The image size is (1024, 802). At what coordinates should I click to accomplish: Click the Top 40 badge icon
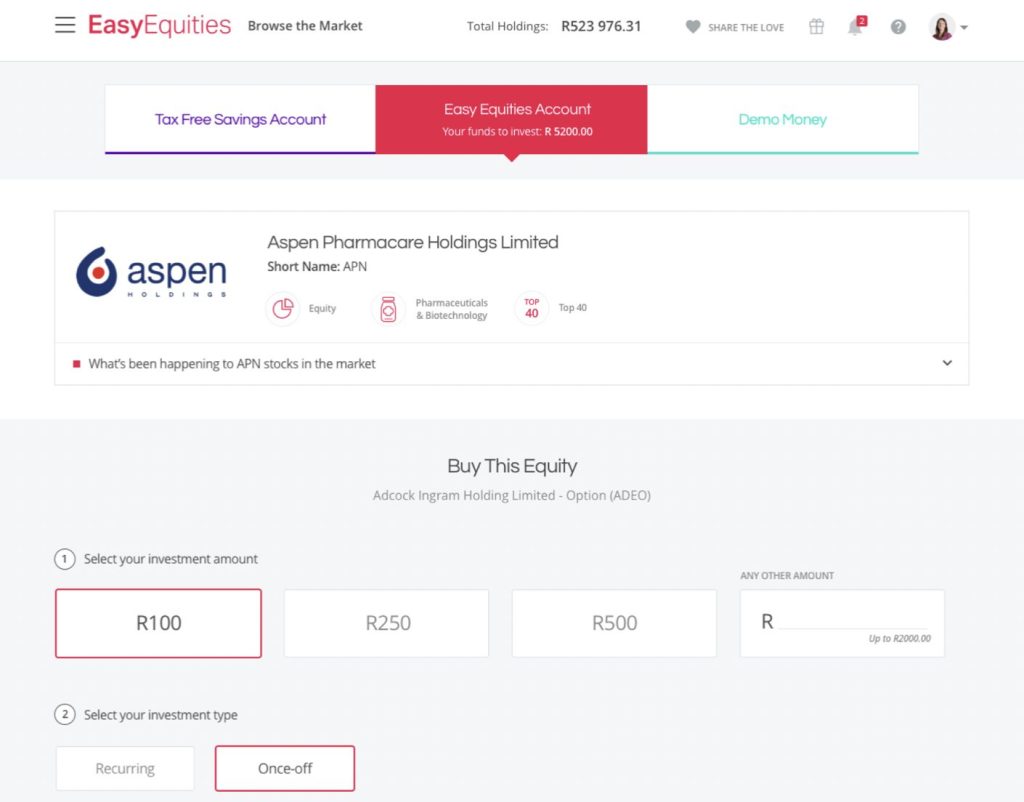click(532, 308)
